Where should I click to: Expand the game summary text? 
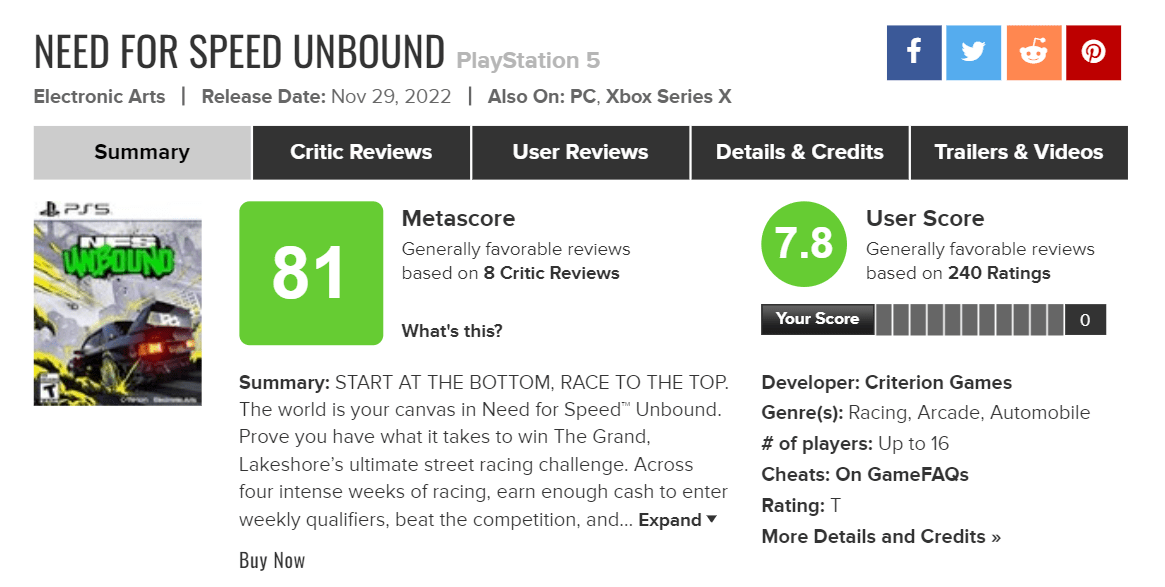[678, 520]
